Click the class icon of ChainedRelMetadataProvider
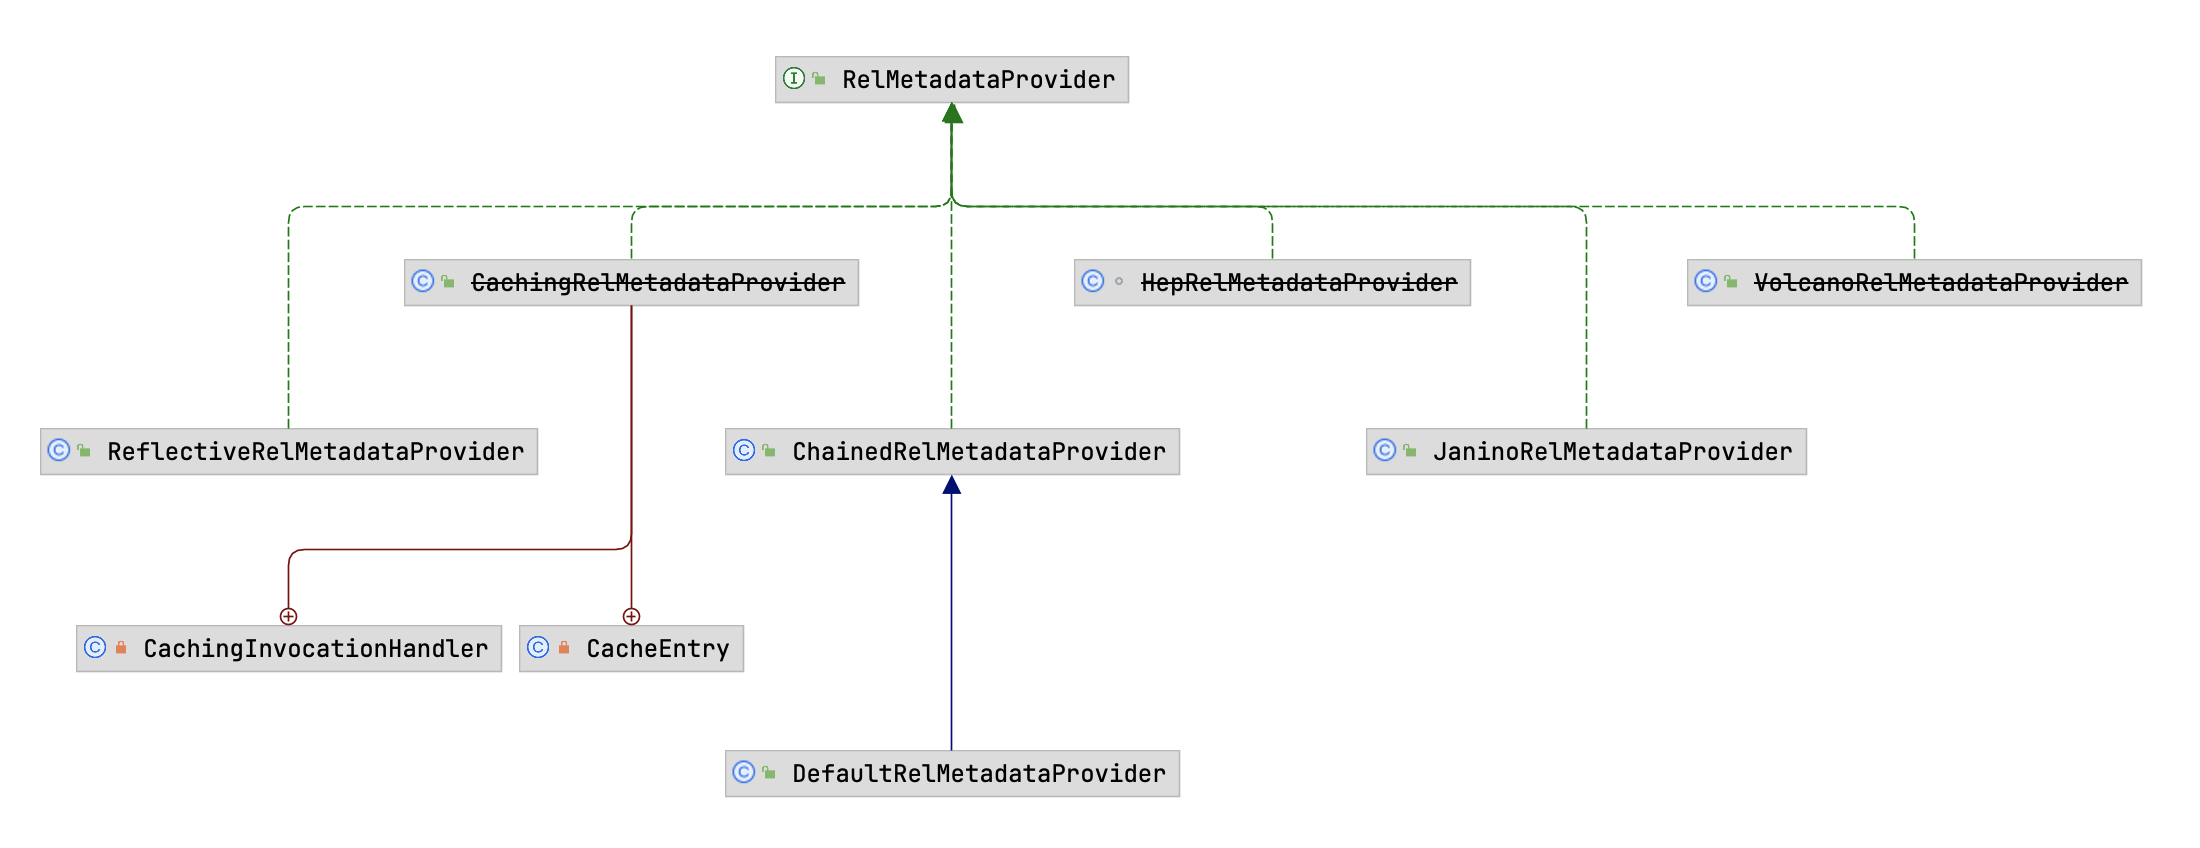Viewport: 2200px width, 848px height. [x=744, y=450]
